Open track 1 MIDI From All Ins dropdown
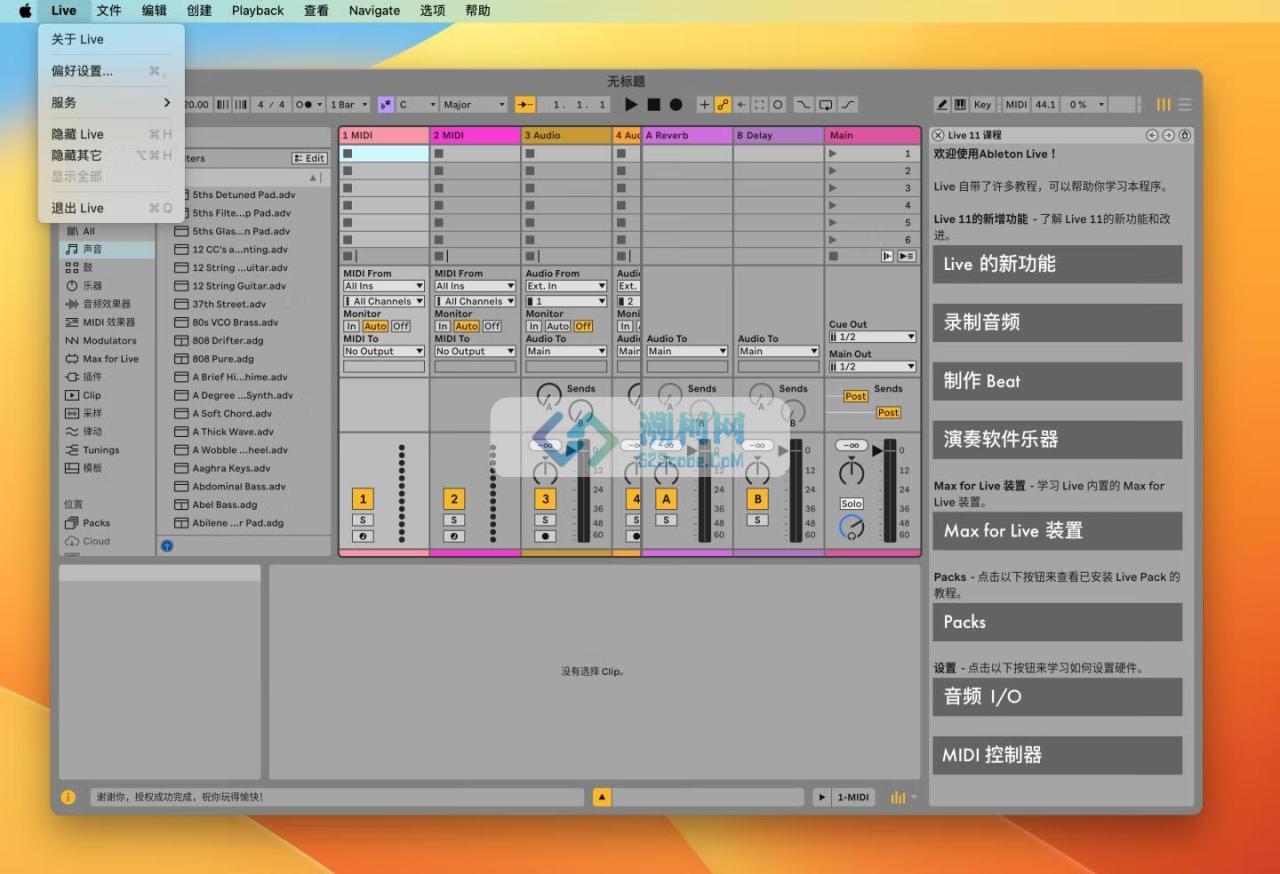 click(x=384, y=286)
